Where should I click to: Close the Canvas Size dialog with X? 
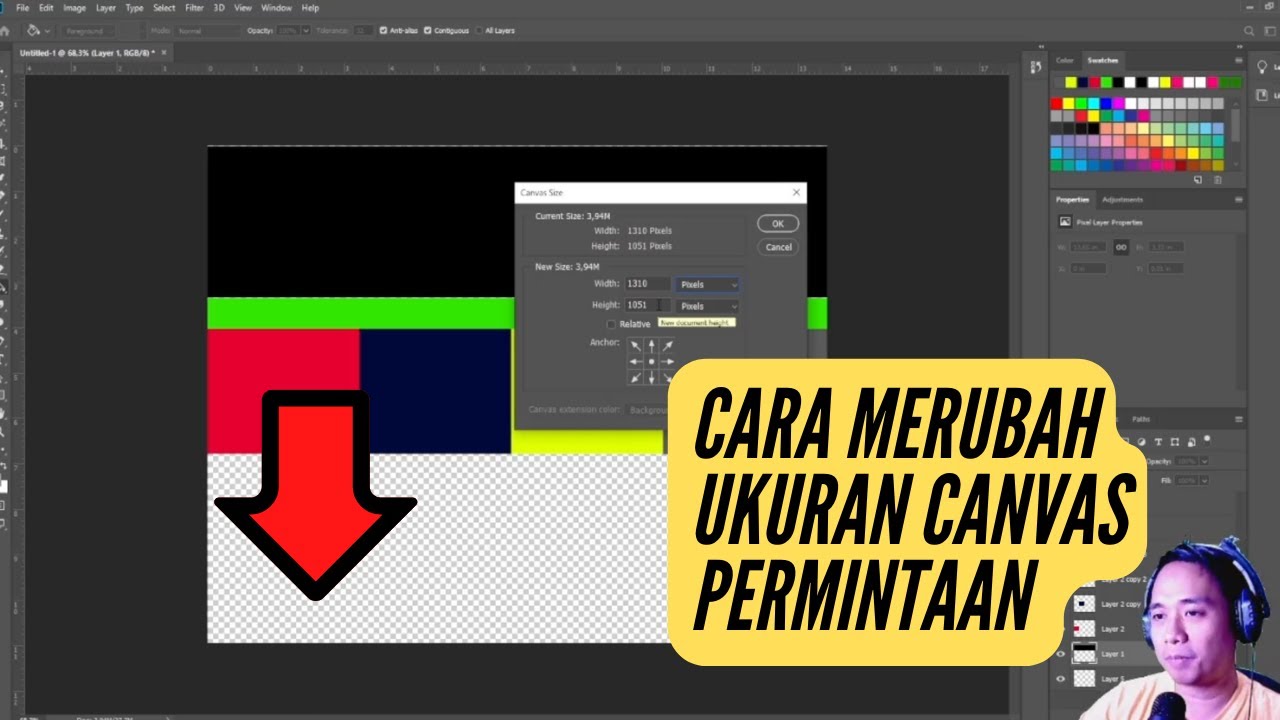tap(796, 192)
